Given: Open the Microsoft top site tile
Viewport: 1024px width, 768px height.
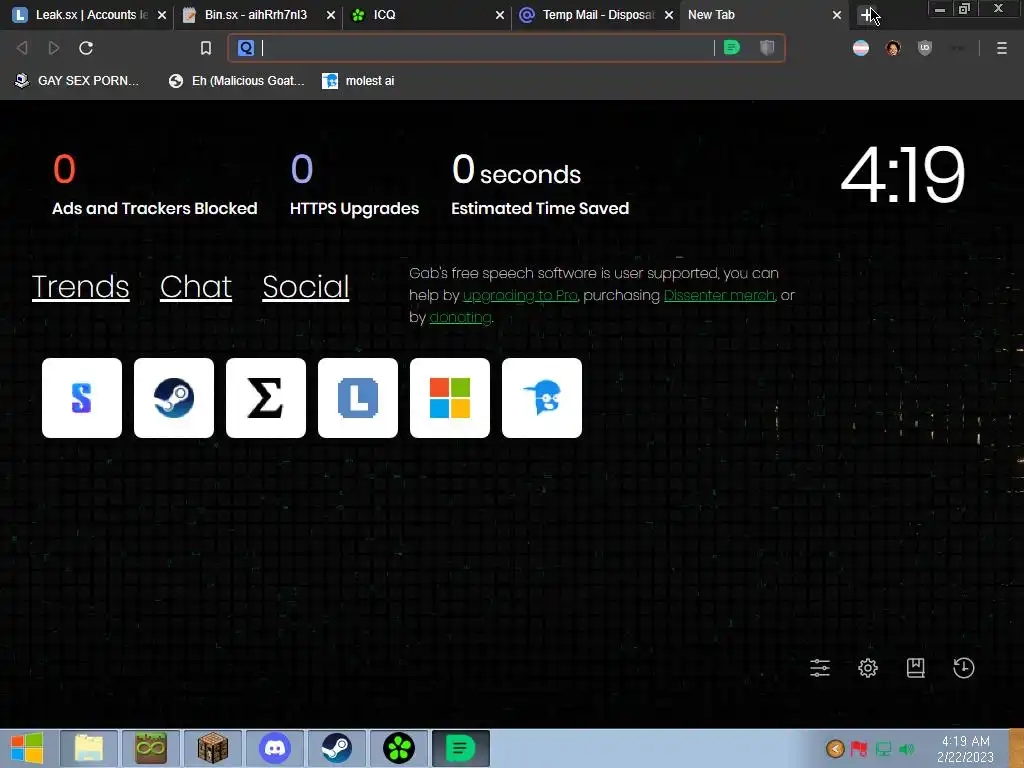Looking at the screenshot, I should tap(450, 398).
